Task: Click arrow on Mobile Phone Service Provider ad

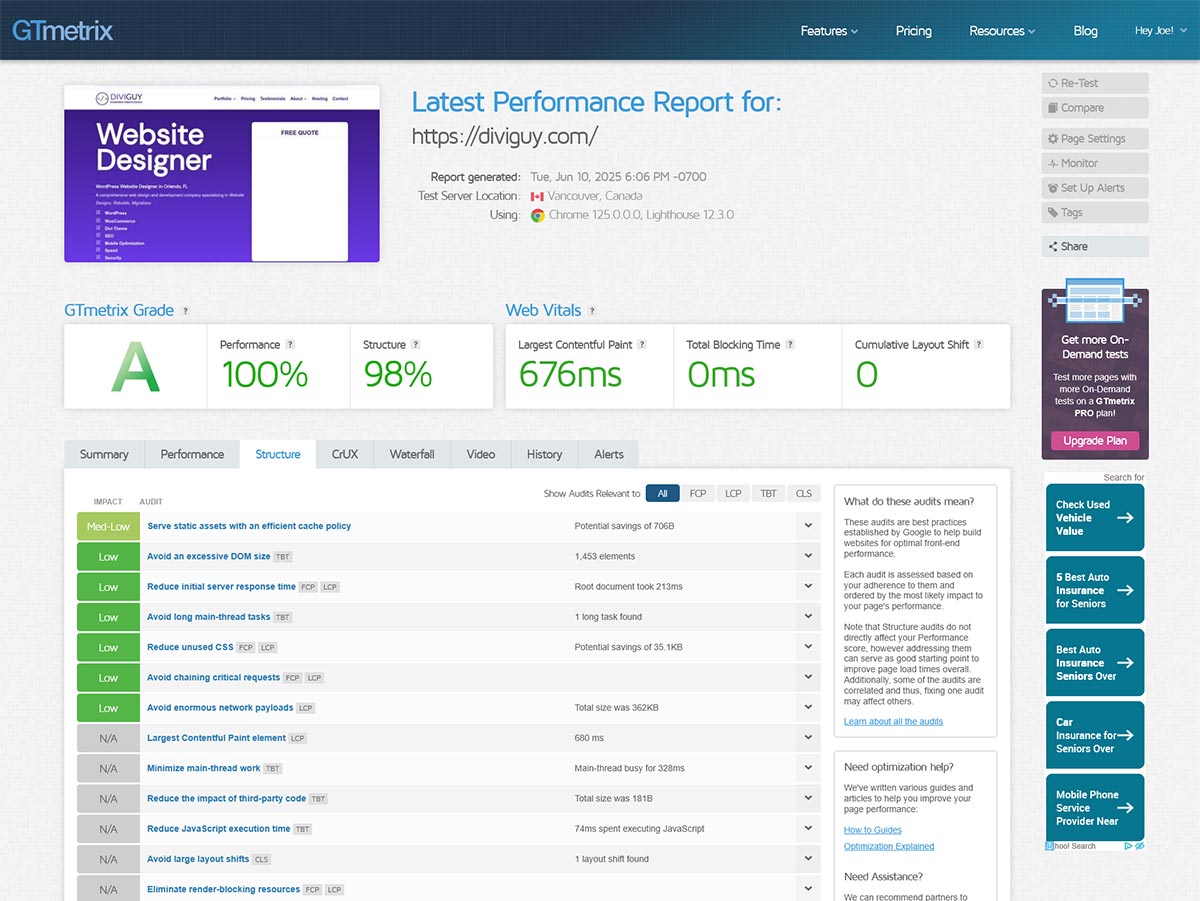Action: pos(1125,808)
